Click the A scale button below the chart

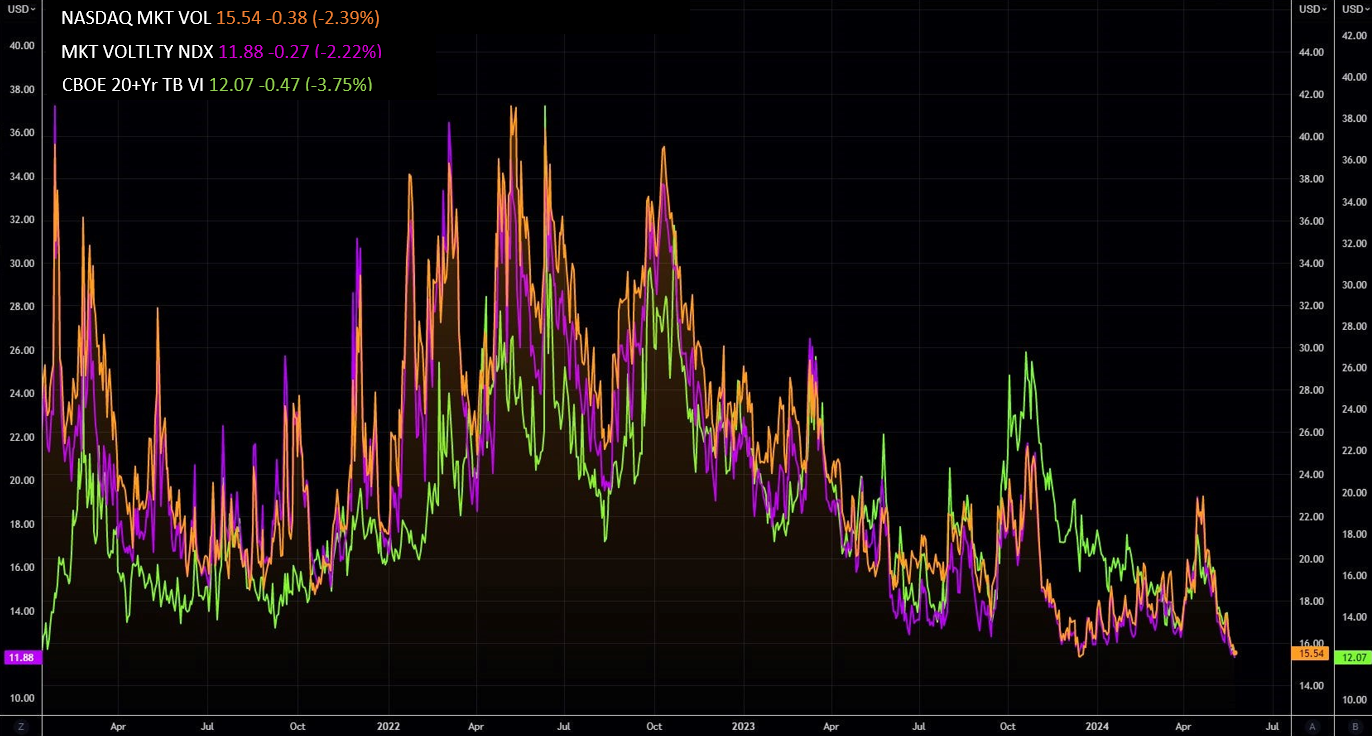(x=1312, y=726)
